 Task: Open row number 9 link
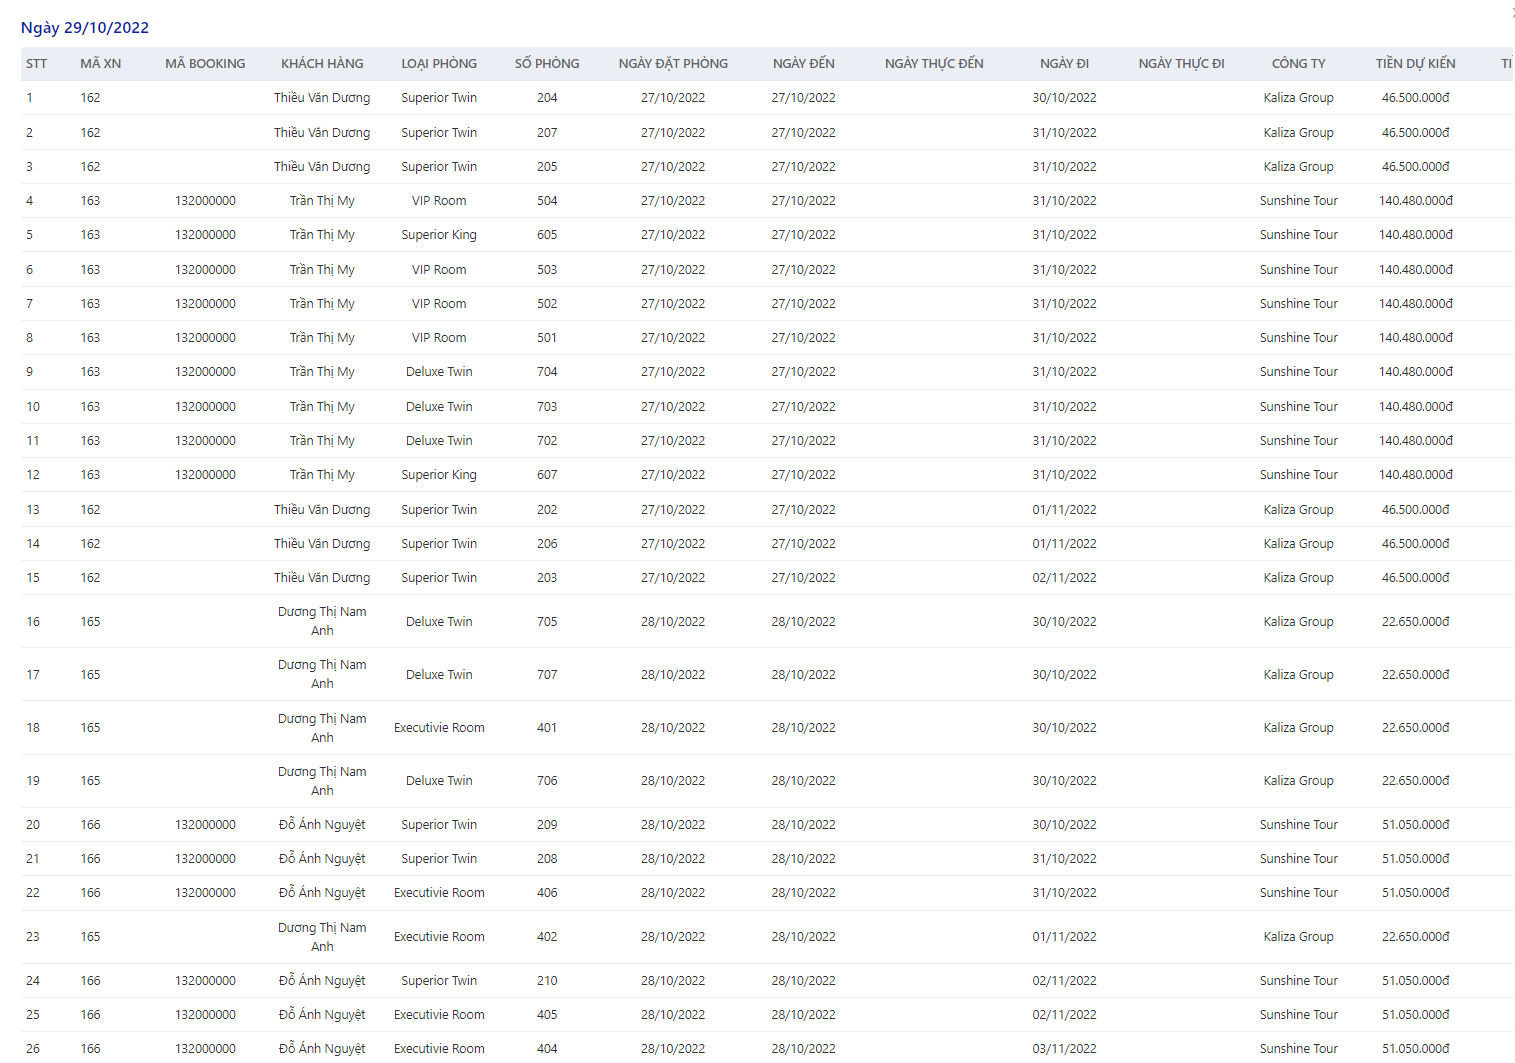click(x=30, y=372)
